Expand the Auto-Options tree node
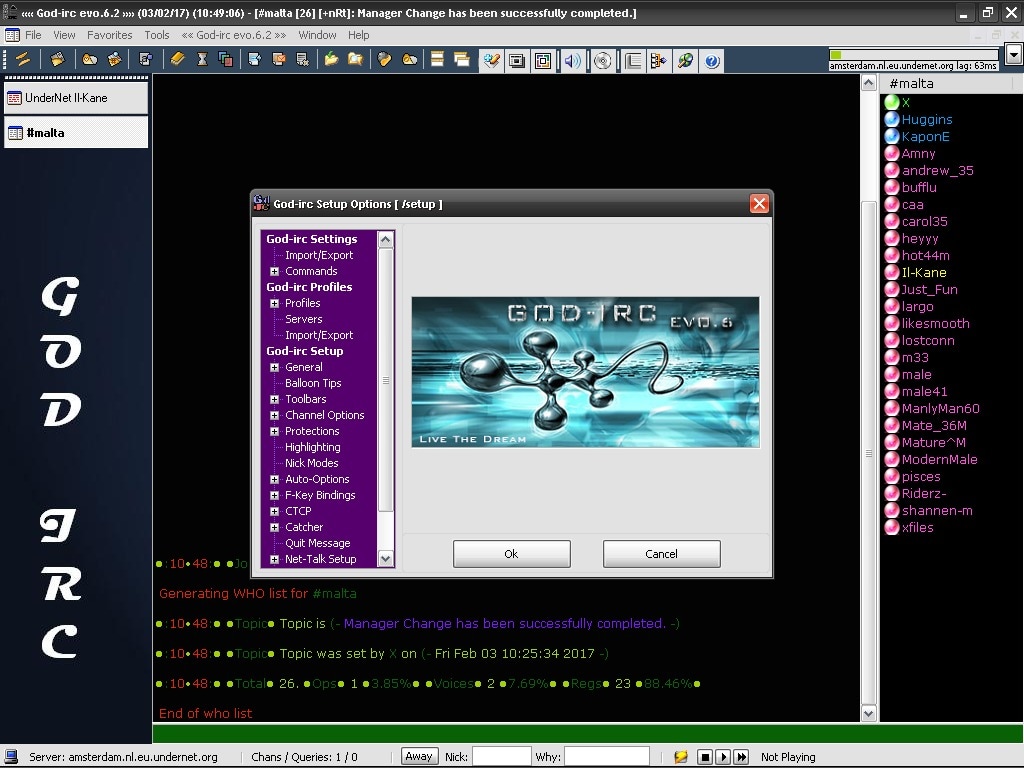Viewport: 1024px width, 768px height. pyautogui.click(x=274, y=479)
